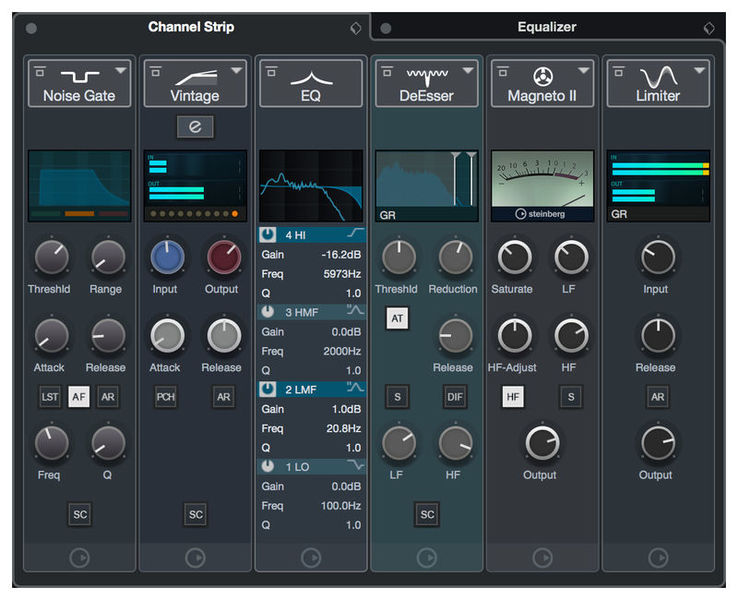Expand the Magneto II module dropdown arrow
Viewport: 738px width, 600px height.
pyautogui.click(x=585, y=70)
